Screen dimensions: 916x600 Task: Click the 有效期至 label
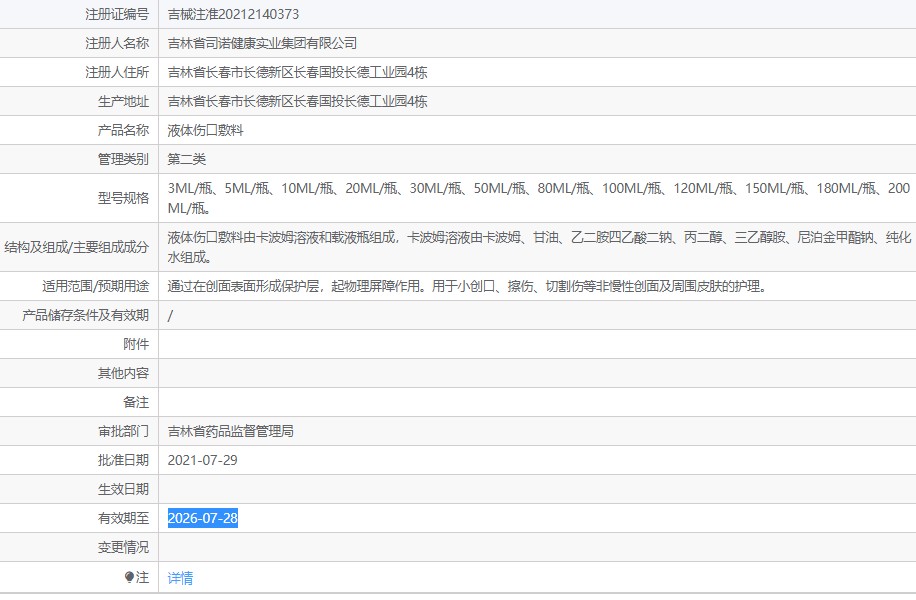(x=123, y=518)
